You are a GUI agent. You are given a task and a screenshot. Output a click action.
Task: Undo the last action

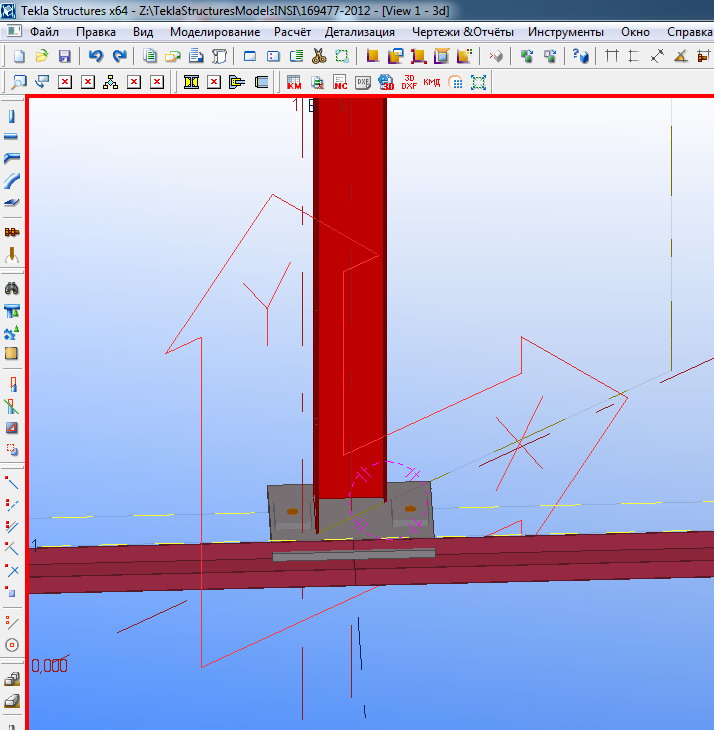pos(96,56)
